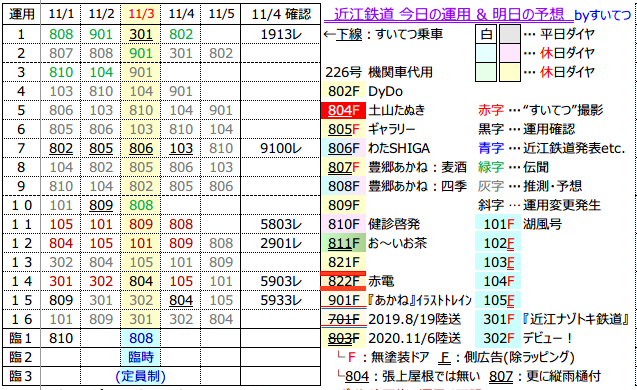Select blue 808 in the 臨1 row
Viewport: 637px width, 390px height.
coord(141,338)
